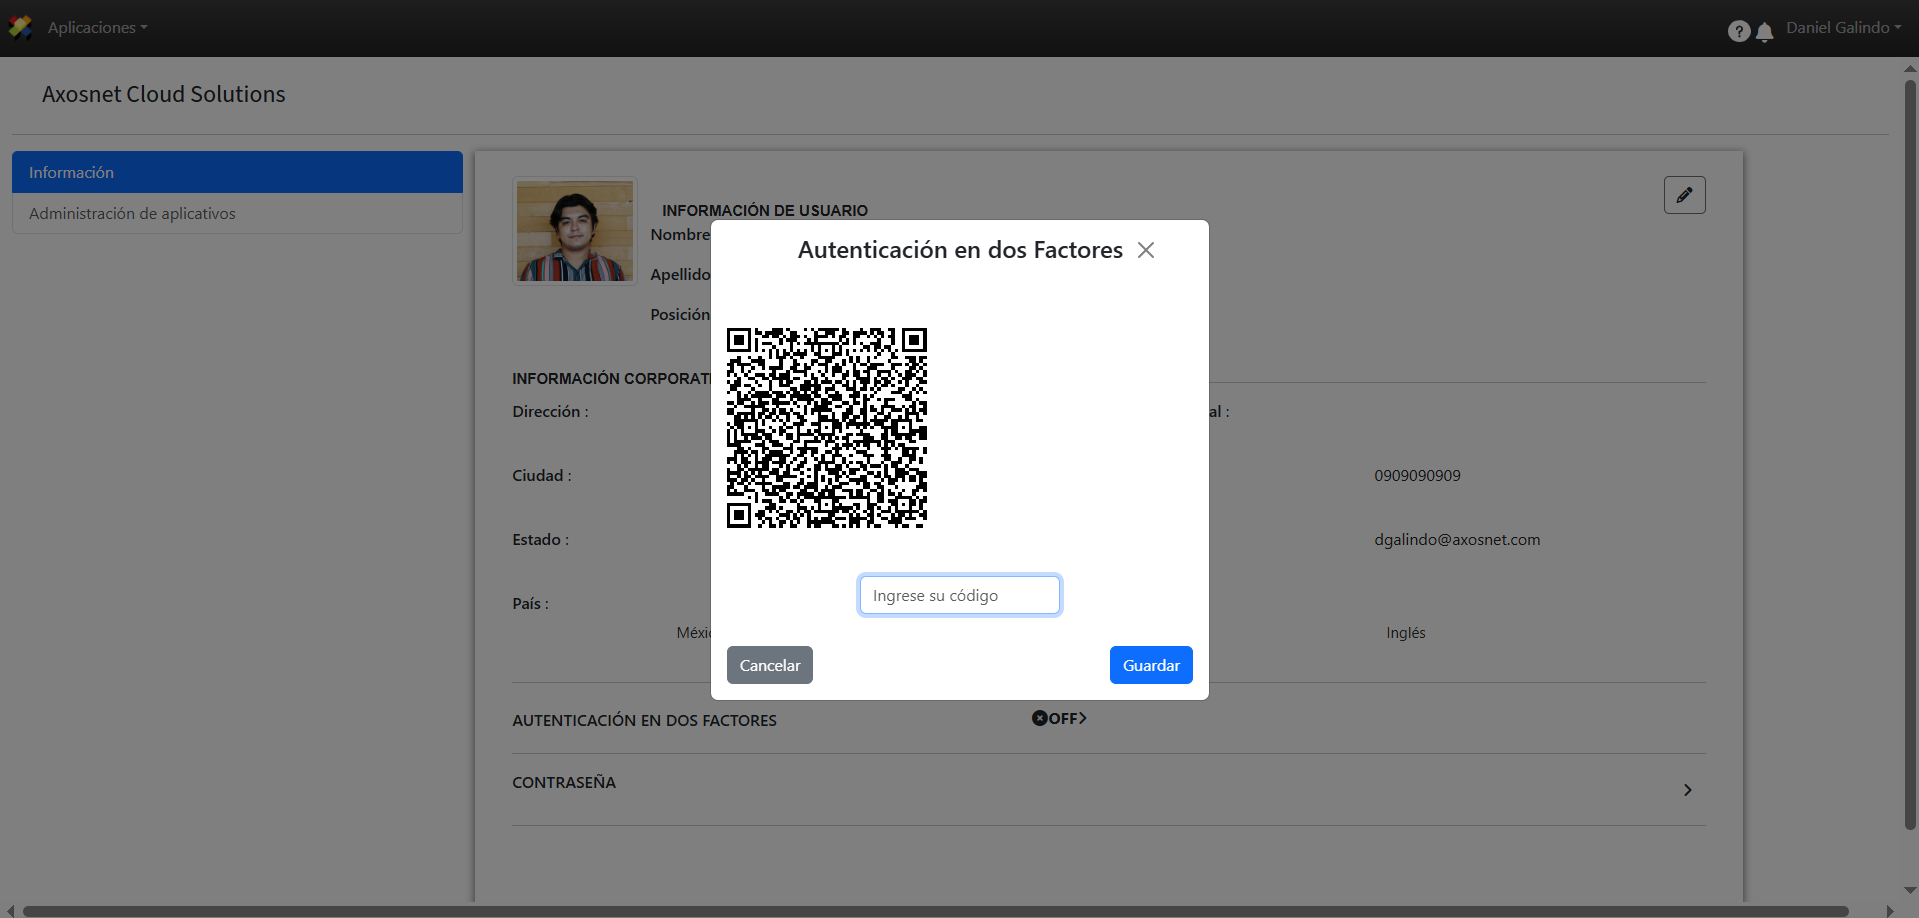Open the help question mark icon
This screenshot has width=1919, height=918.
1739,31
